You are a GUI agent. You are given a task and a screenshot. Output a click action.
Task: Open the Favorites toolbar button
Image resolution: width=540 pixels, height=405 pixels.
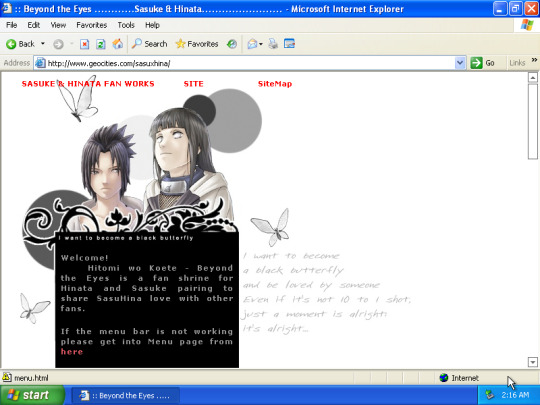click(197, 44)
